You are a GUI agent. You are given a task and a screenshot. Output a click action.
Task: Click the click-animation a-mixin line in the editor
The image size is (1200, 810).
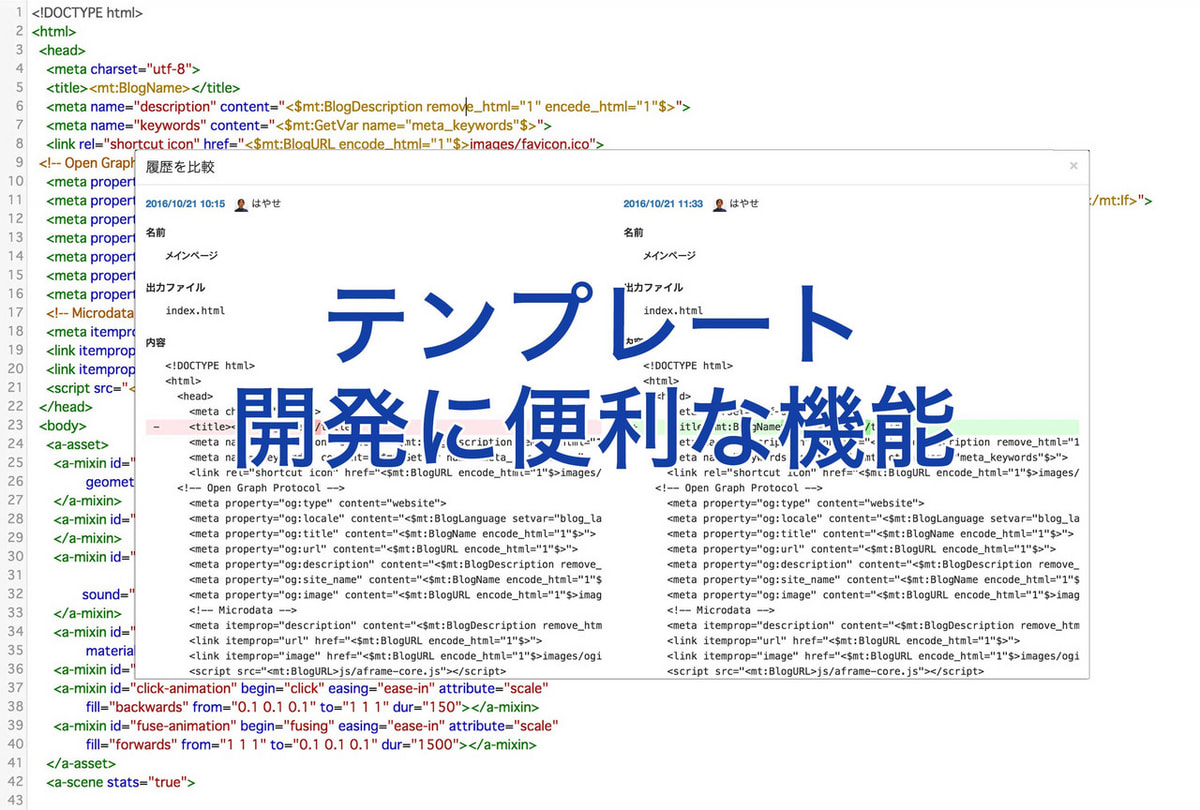(x=300, y=689)
